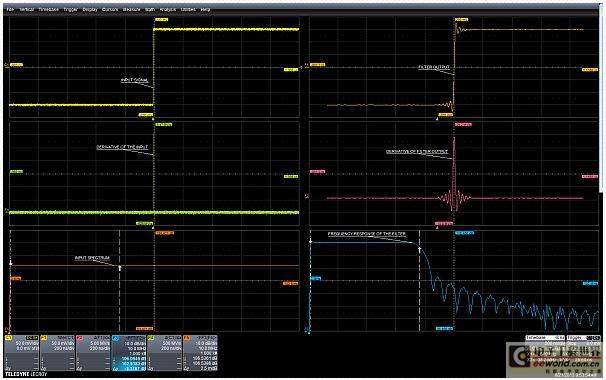Image resolution: width=606 pixels, height=380 pixels.
Task: Open the Display menu
Action: [x=90, y=9]
